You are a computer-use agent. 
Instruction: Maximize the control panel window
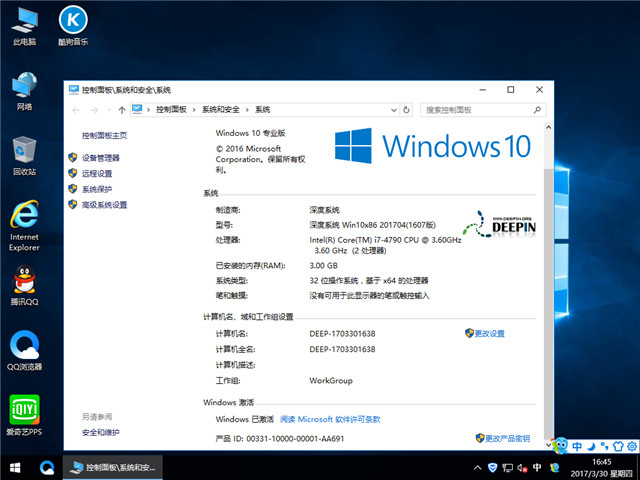tap(511, 90)
